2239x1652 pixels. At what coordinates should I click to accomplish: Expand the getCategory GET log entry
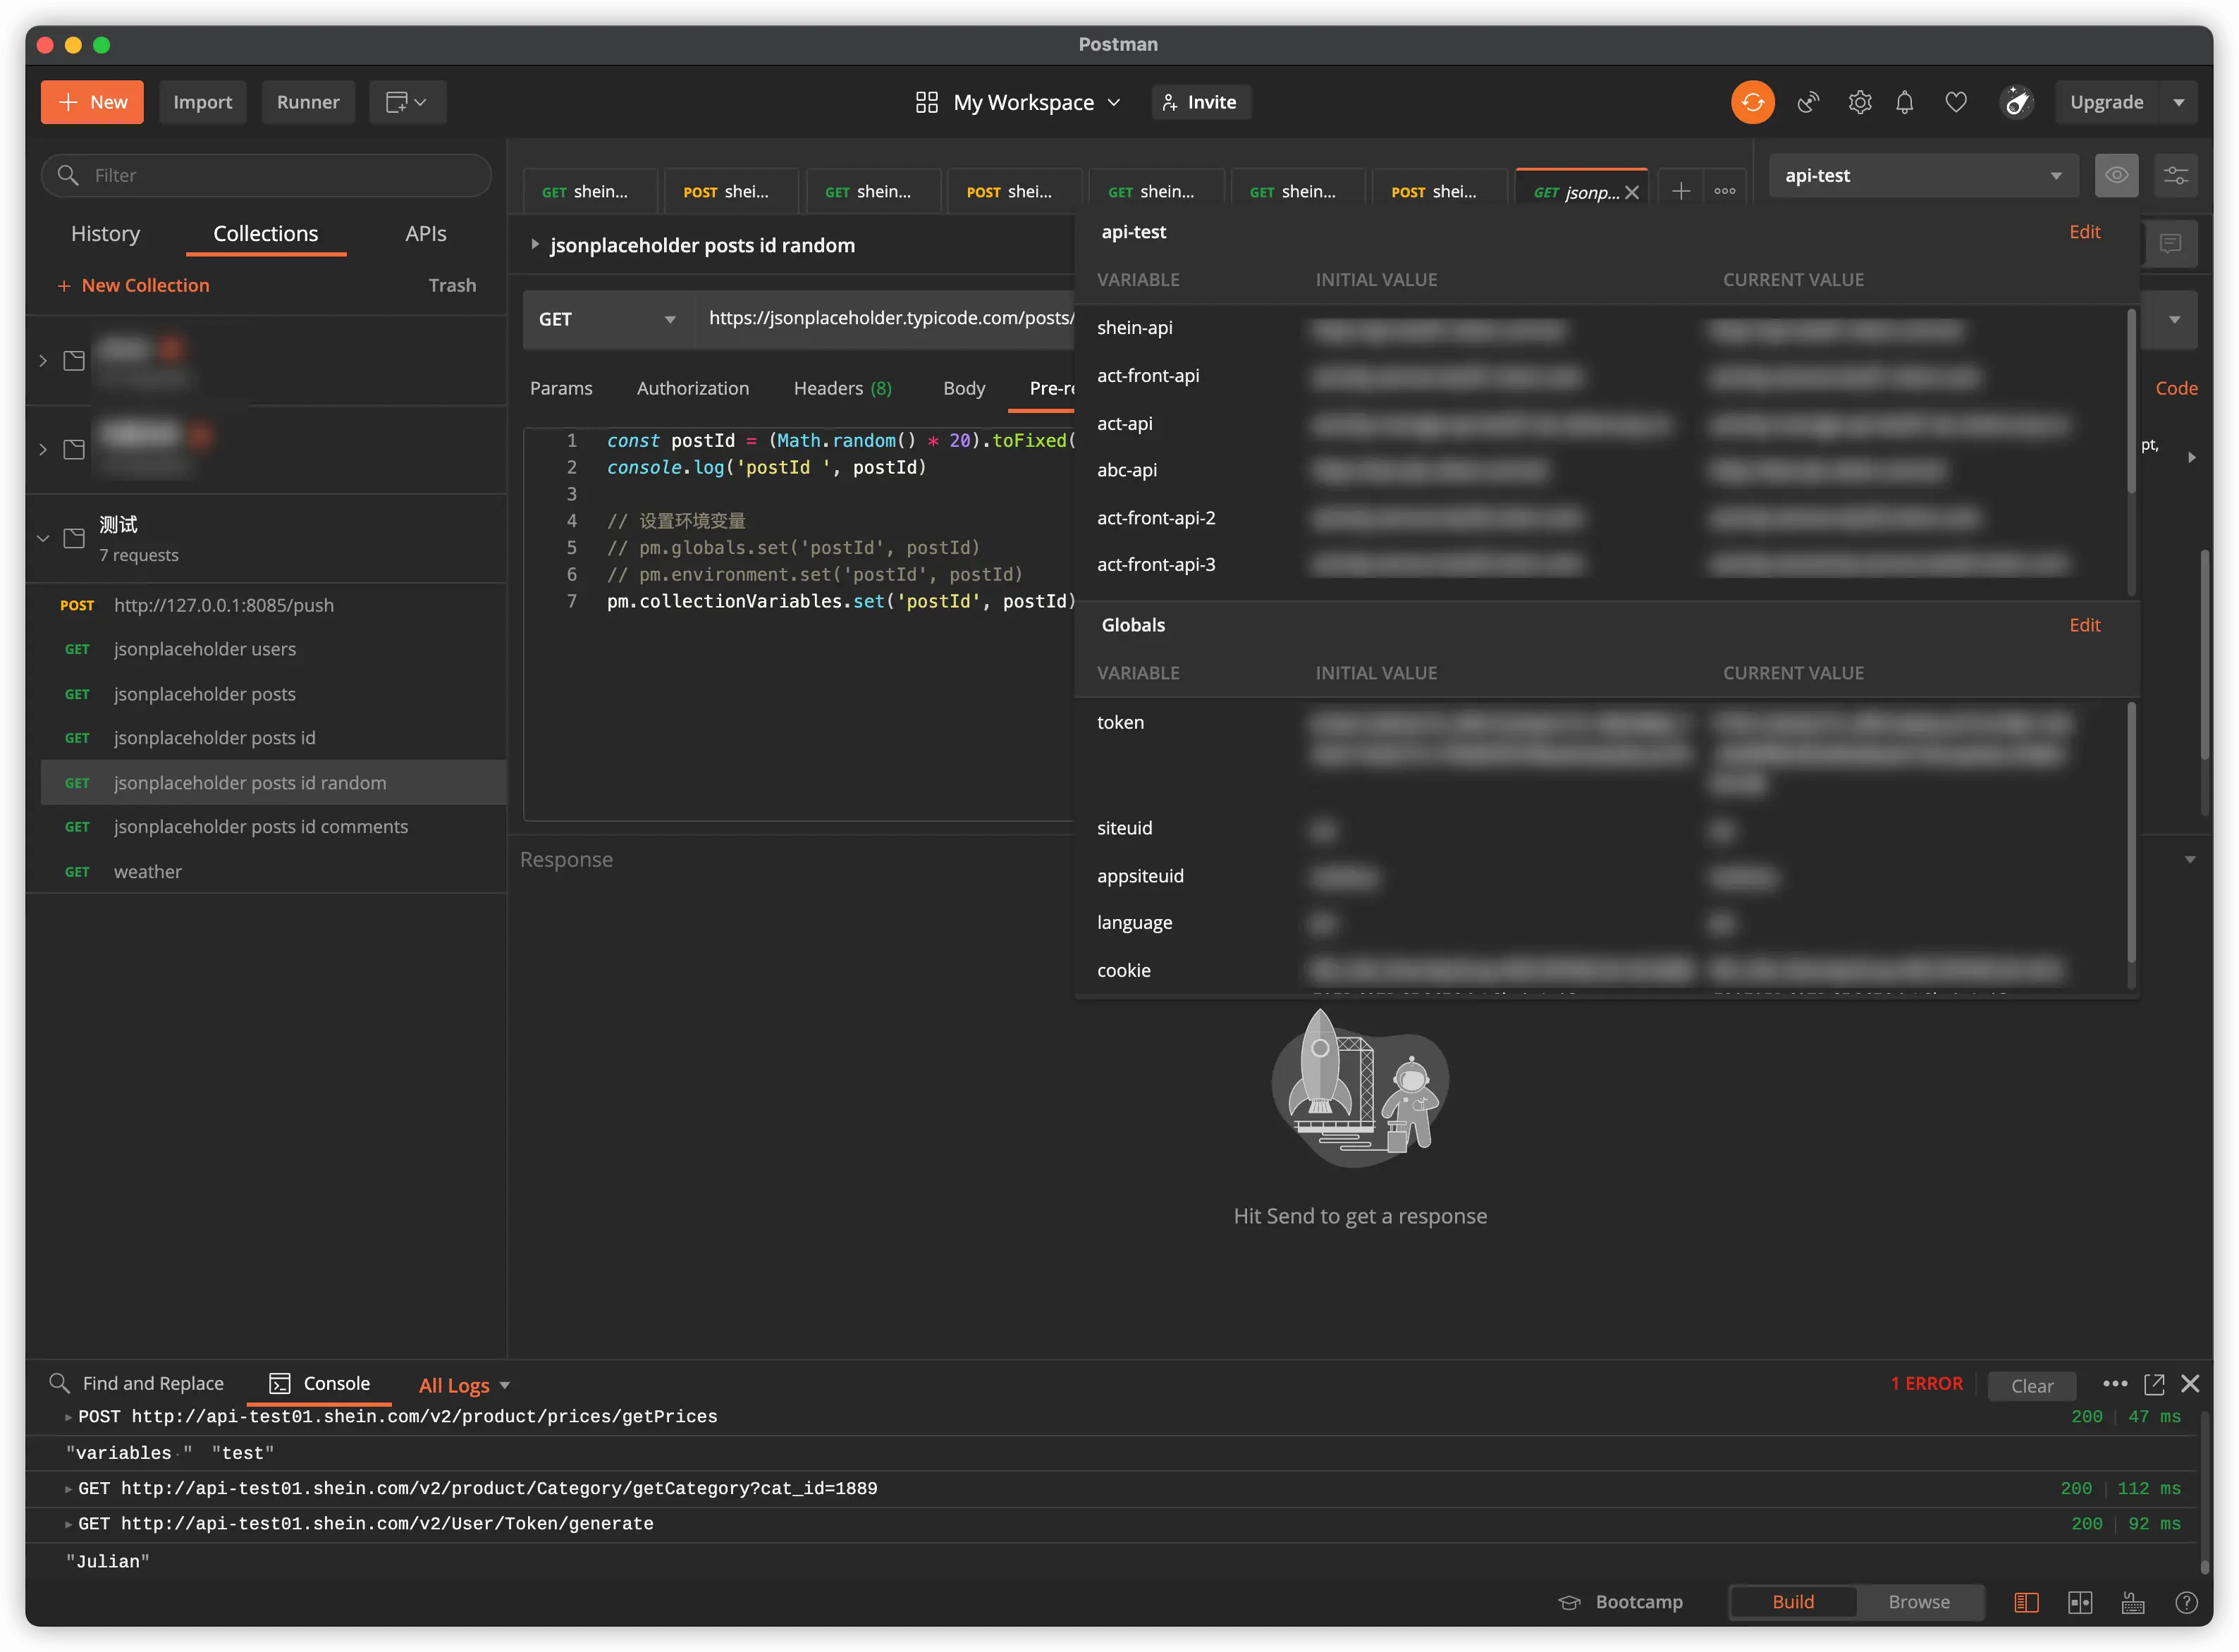(68, 1489)
